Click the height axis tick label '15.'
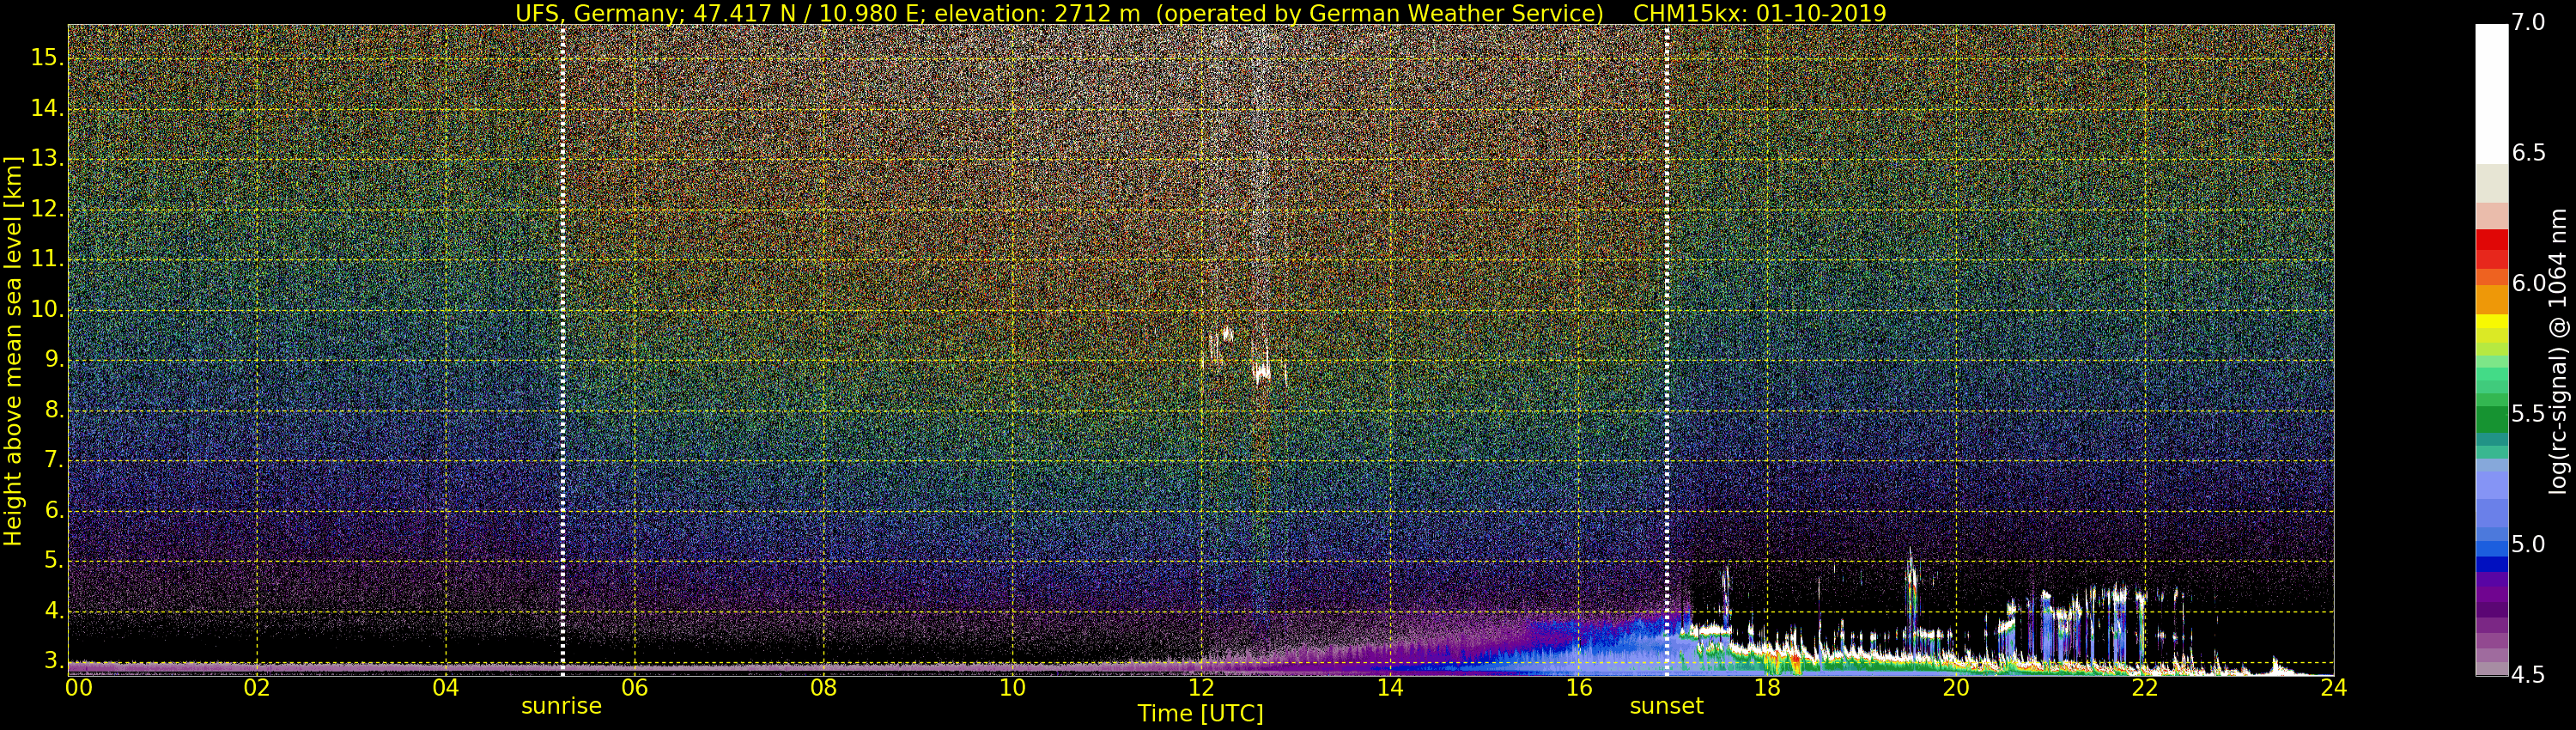 click(47, 58)
